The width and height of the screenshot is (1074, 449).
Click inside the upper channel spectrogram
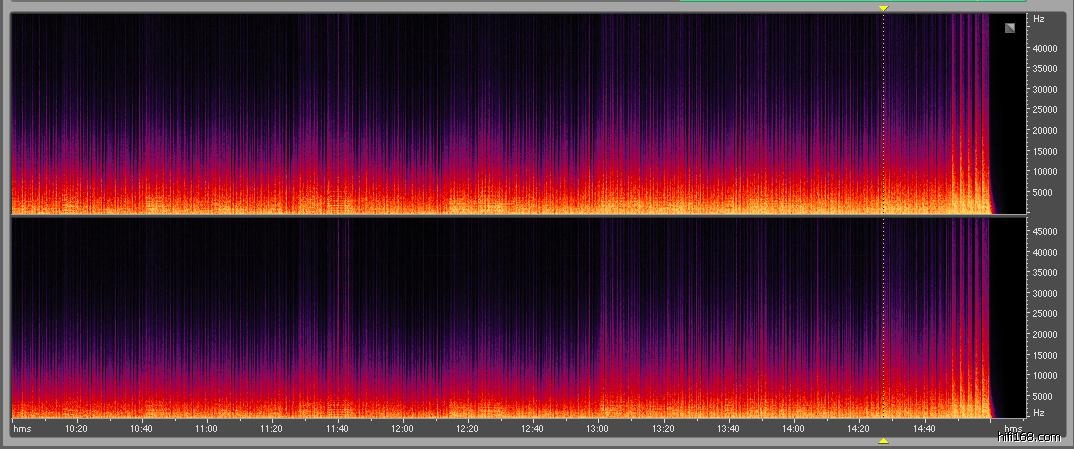pos(450,110)
